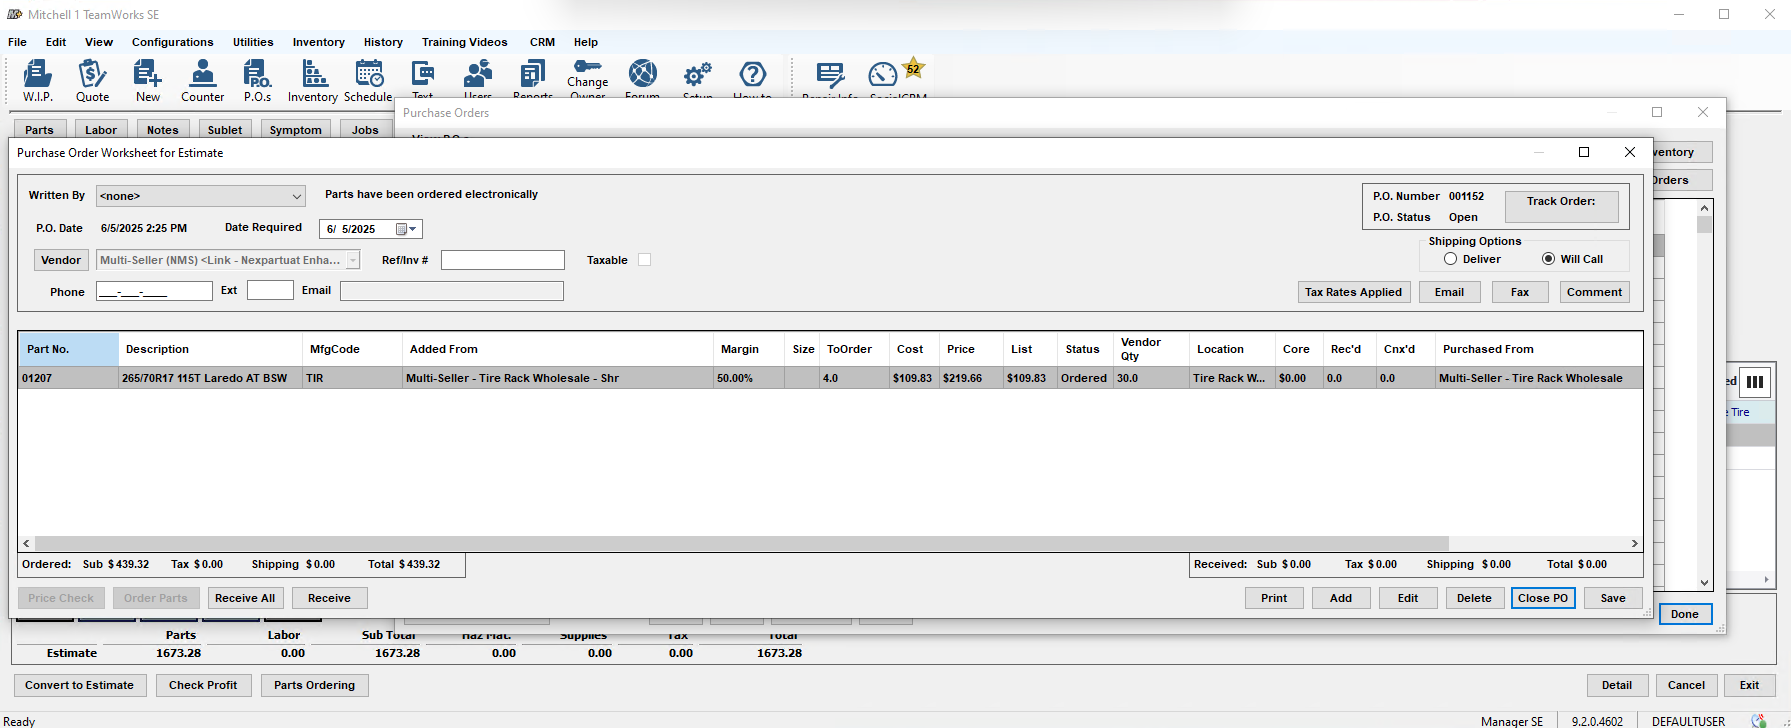Click the Ref/Inv # input field

point(503,260)
